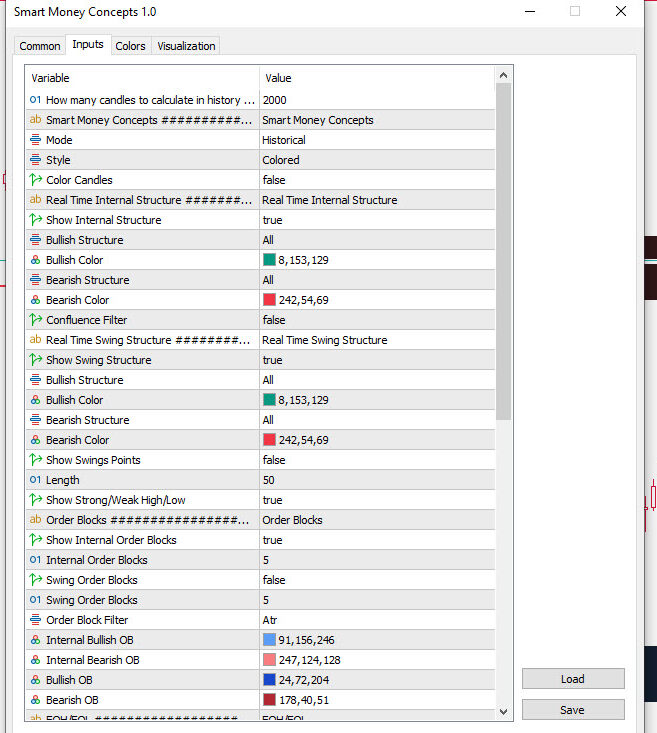
Task: Select the Inputs tab
Action: [x=88, y=44]
